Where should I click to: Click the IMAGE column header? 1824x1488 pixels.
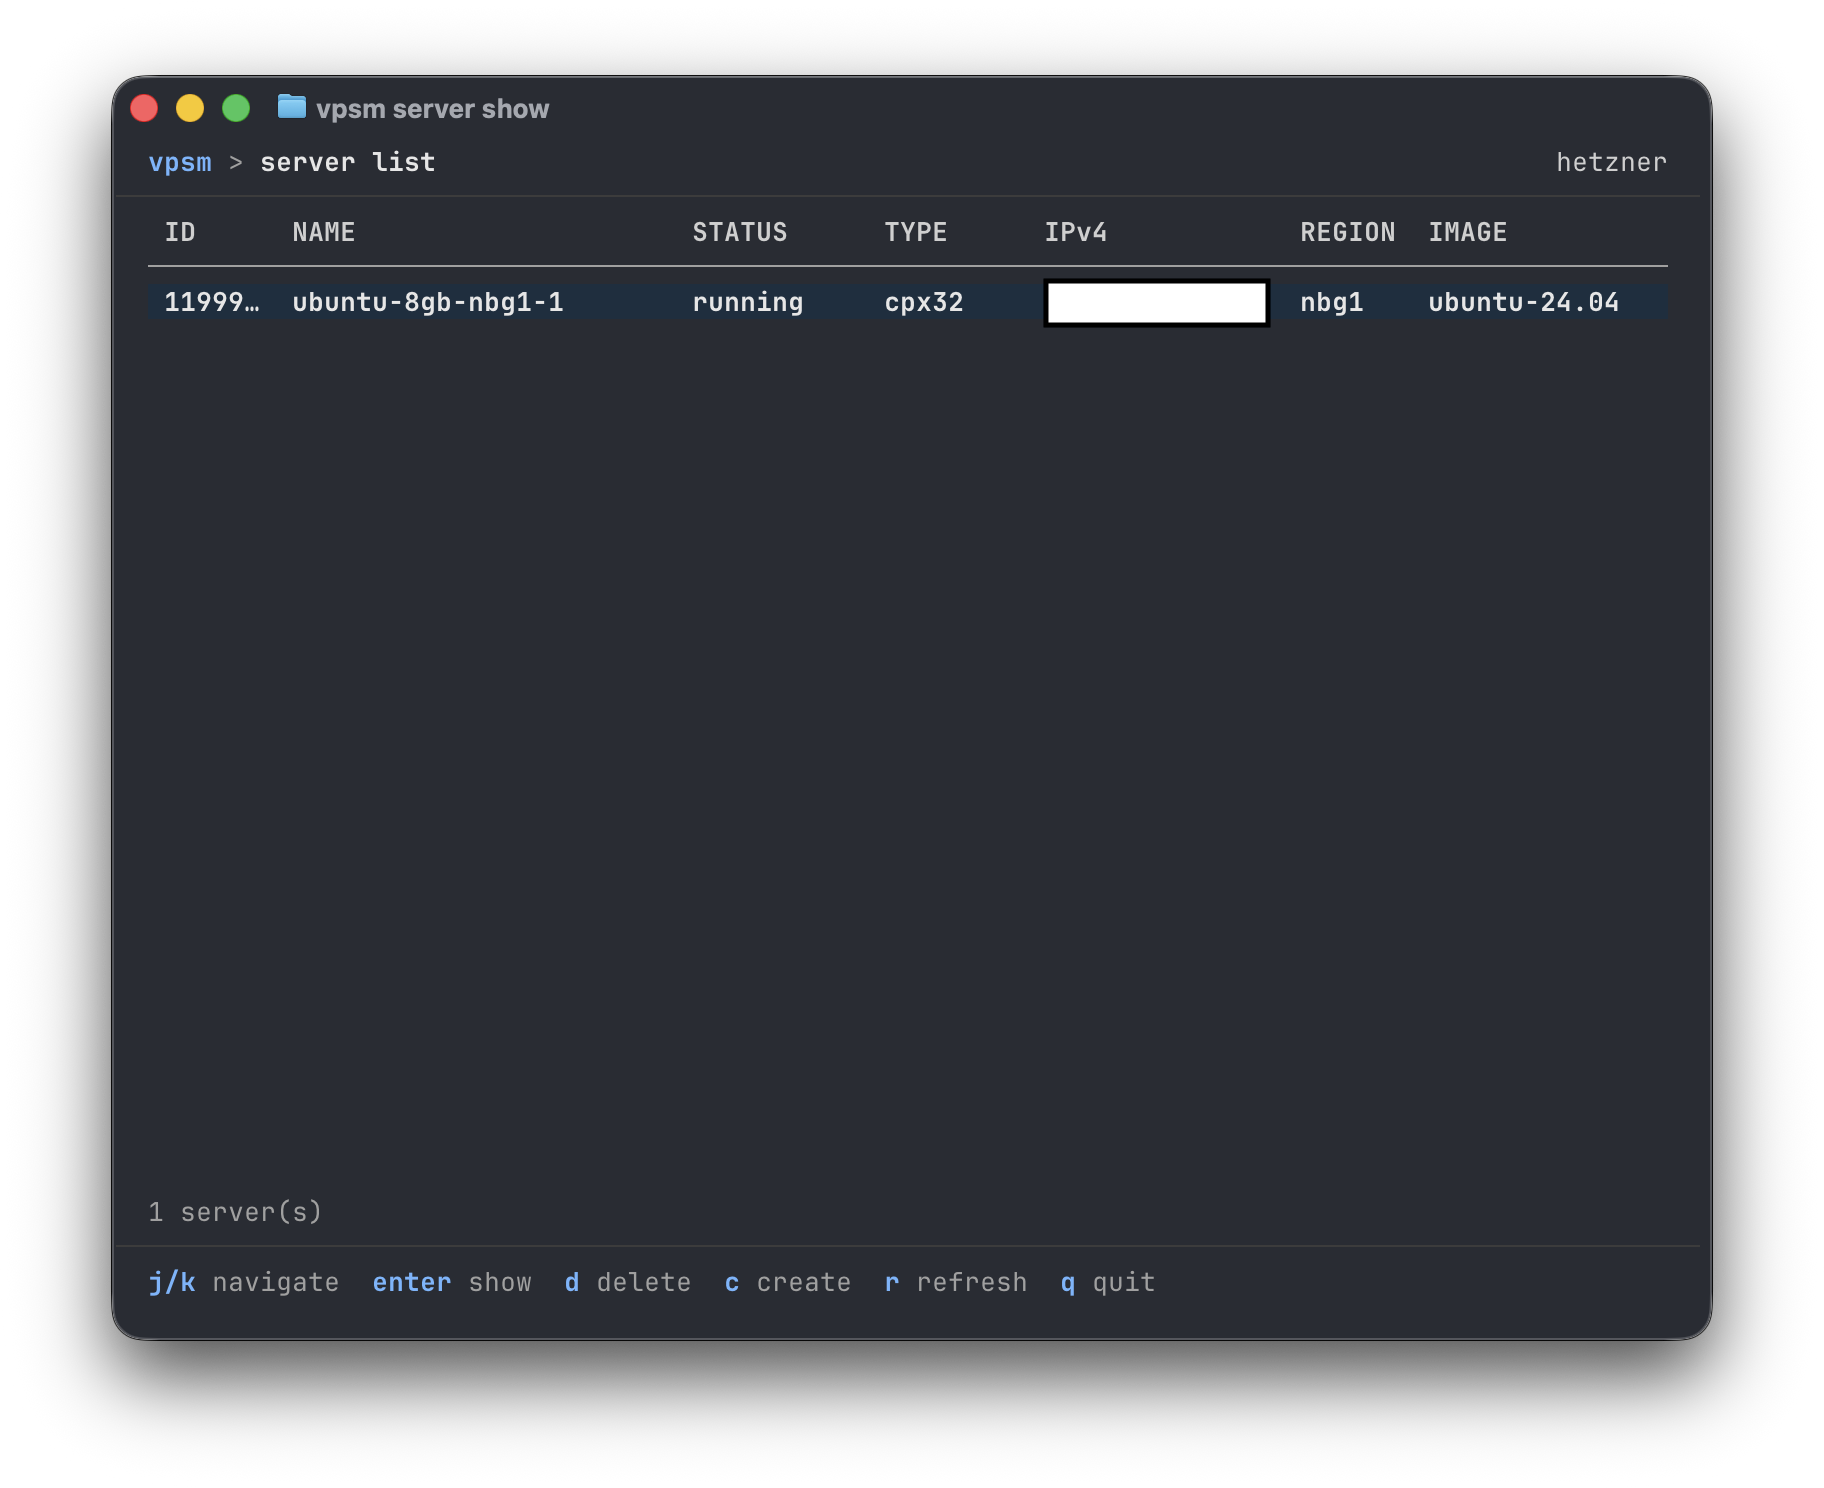pos(1466,232)
